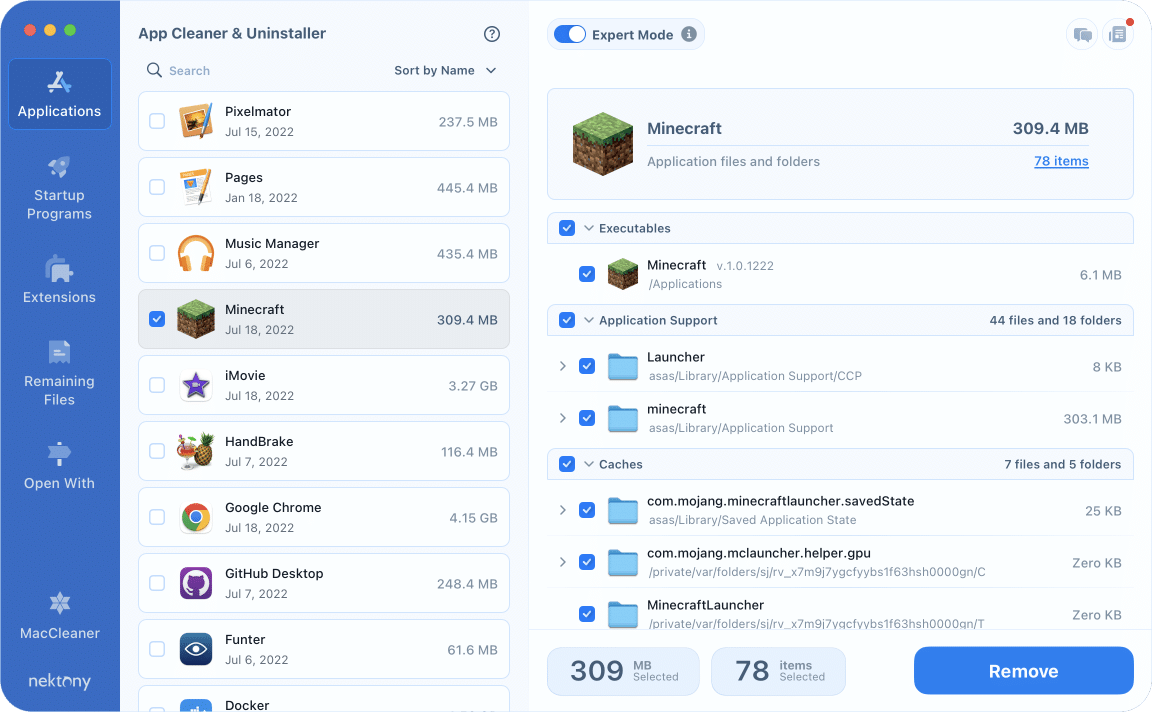Viewport: 1152px width, 712px height.
Task: Uncheck the Minecraft app checkbox
Action: pos(157,319)
